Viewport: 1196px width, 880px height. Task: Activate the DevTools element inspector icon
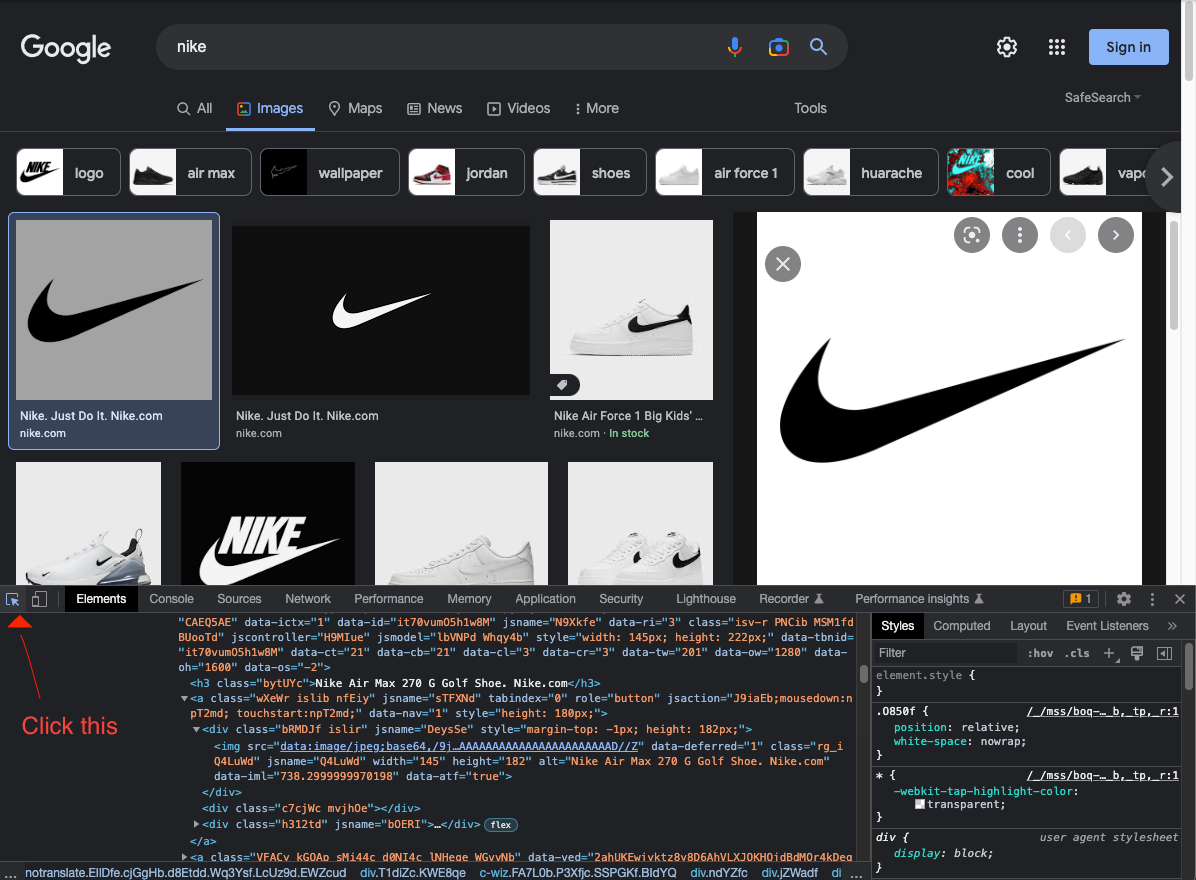[x=13, y=599]
